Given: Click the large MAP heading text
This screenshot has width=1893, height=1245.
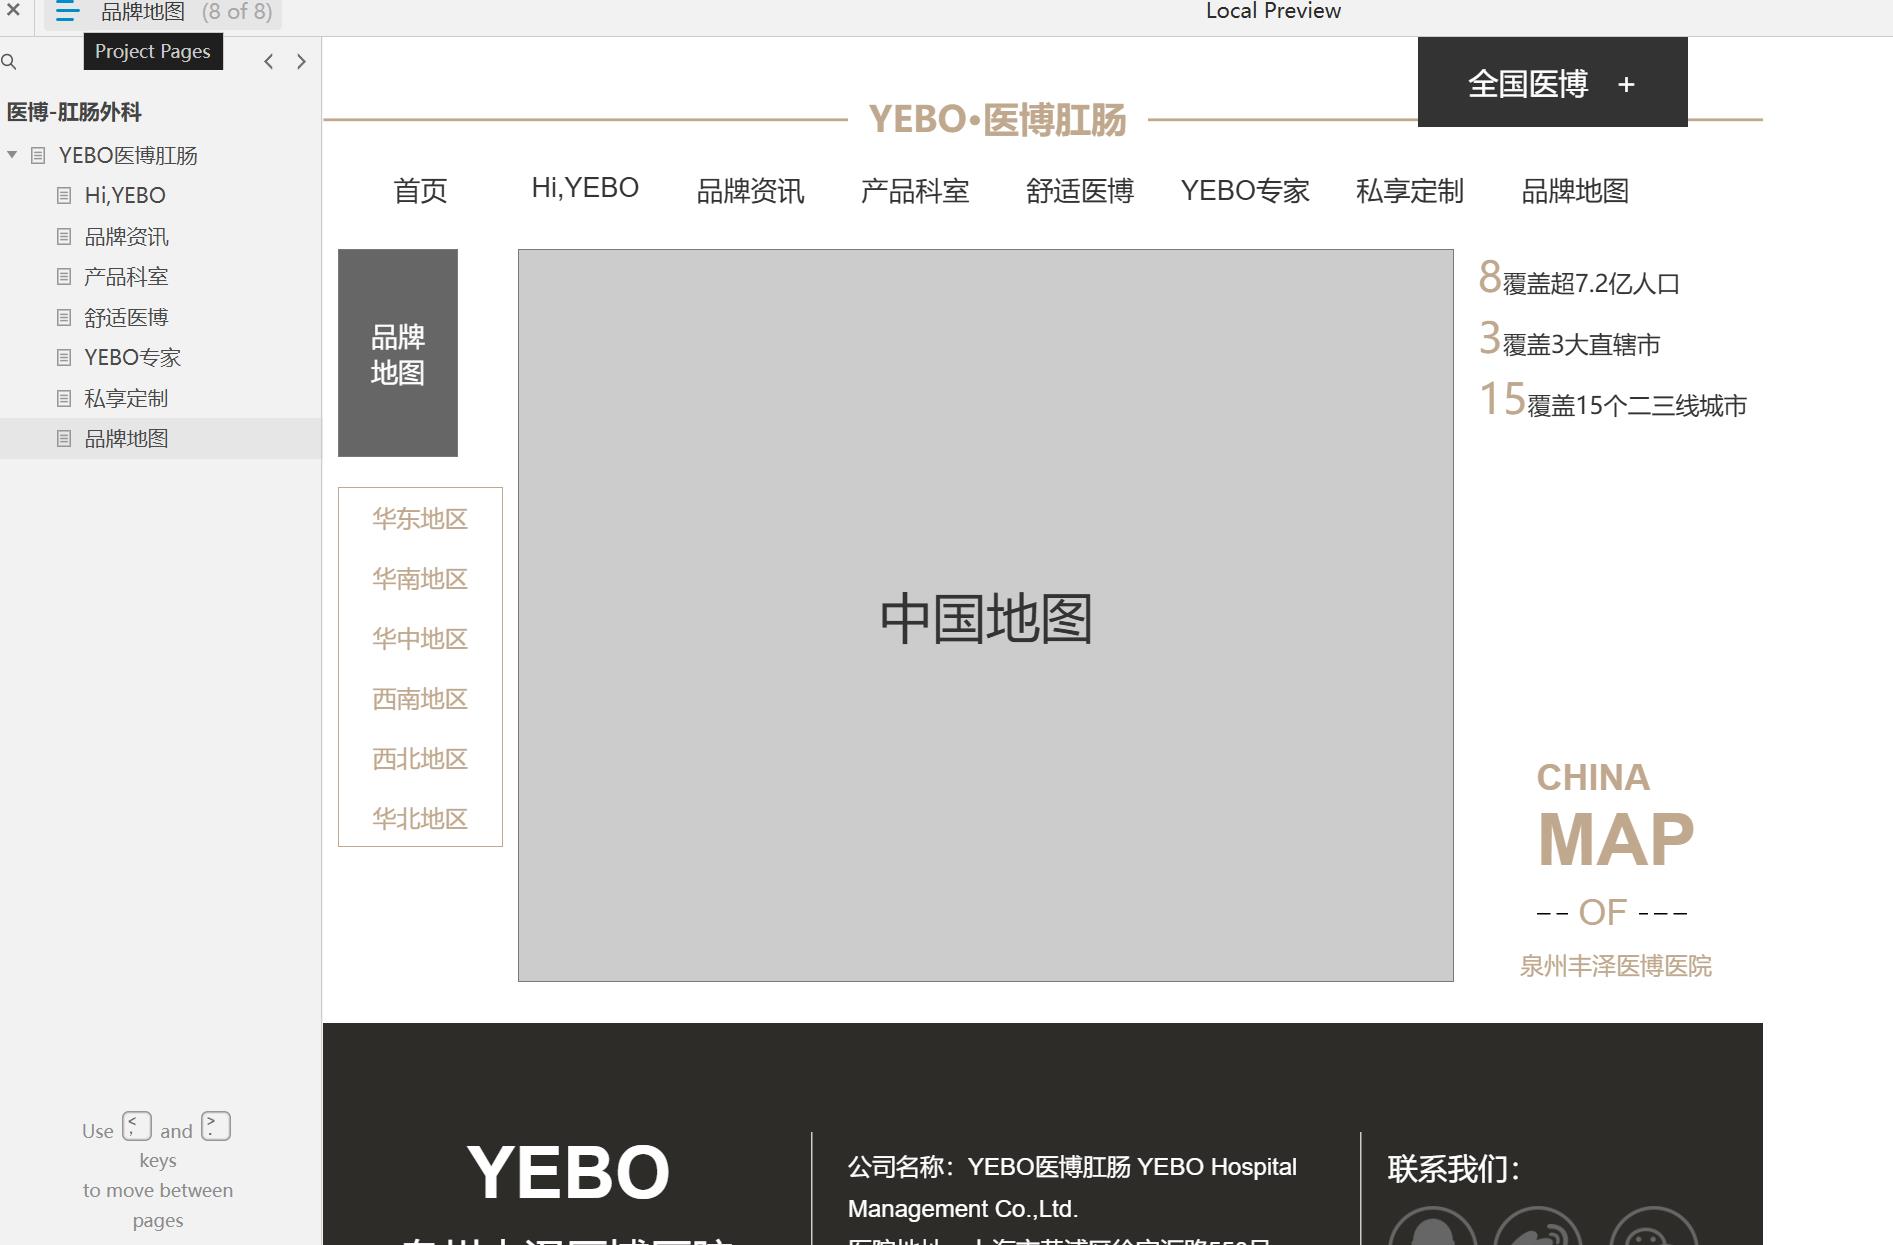Looking at the screenshot, I should tap(1616, 840).
